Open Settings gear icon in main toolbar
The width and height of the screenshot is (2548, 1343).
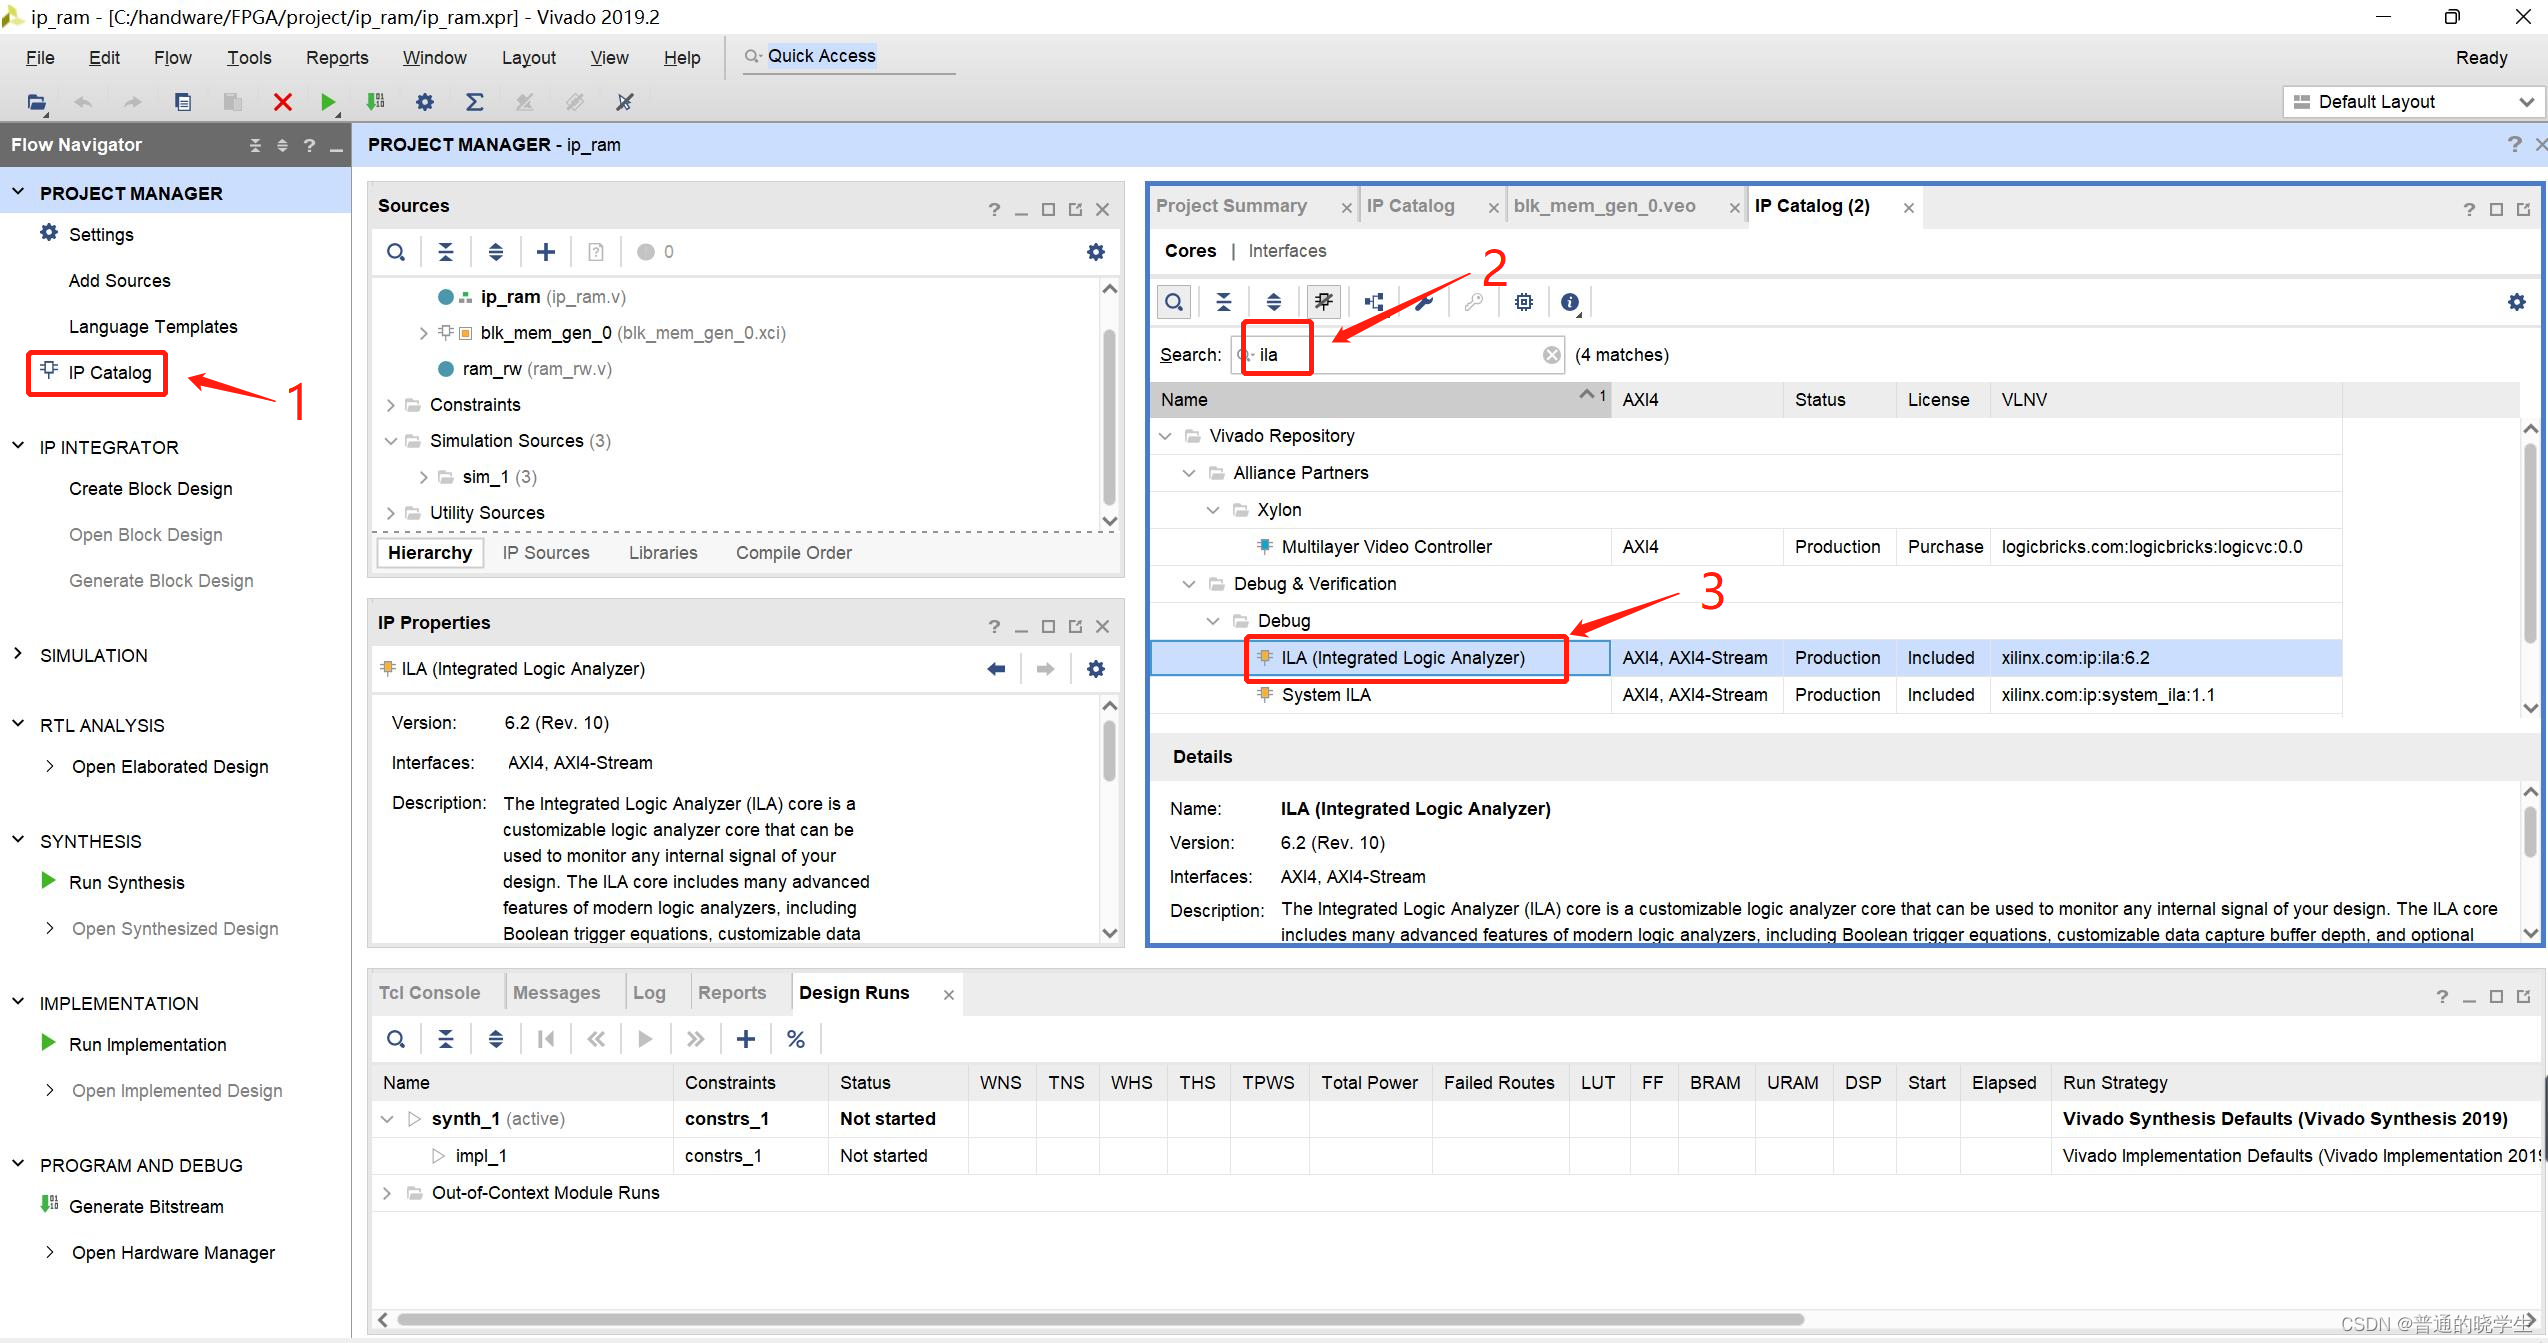(x=425, y=102)
